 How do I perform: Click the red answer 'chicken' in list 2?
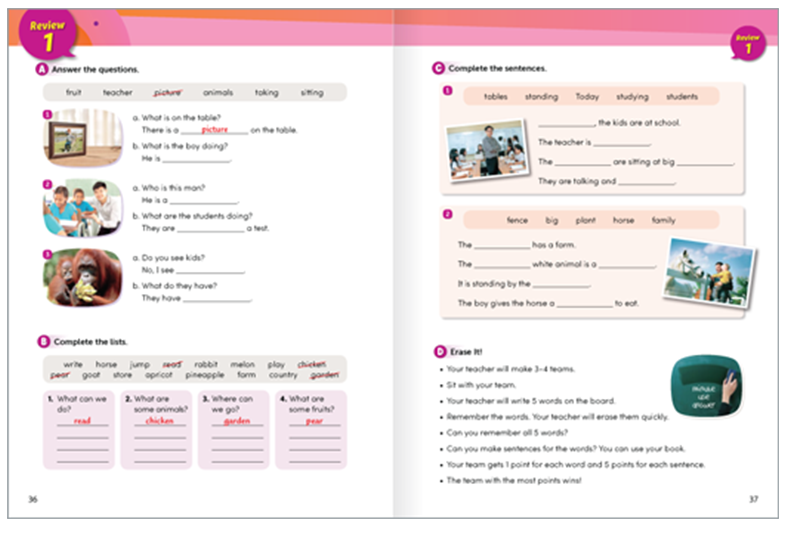pos(159,421)
